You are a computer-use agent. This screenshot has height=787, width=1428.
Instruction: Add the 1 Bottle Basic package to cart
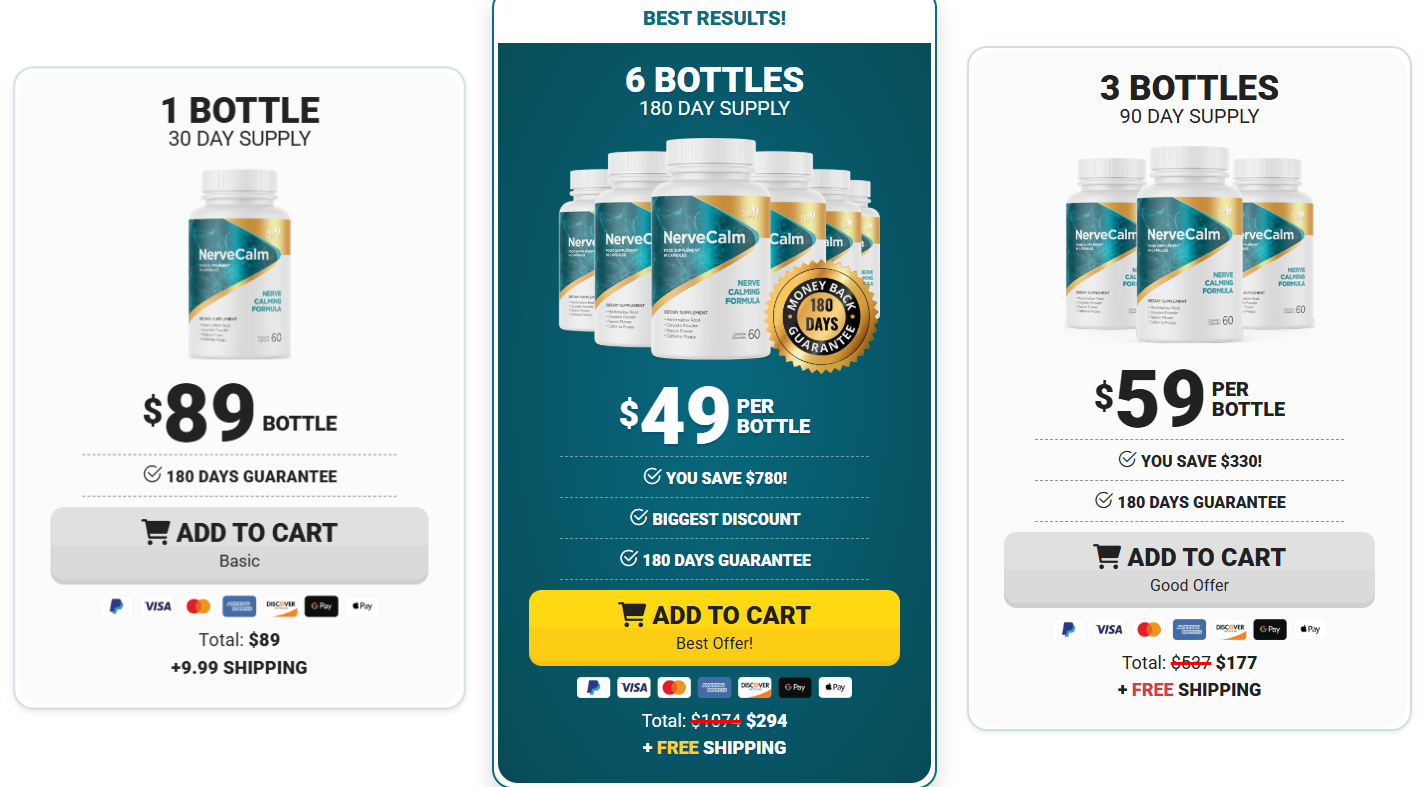[239, 545]
